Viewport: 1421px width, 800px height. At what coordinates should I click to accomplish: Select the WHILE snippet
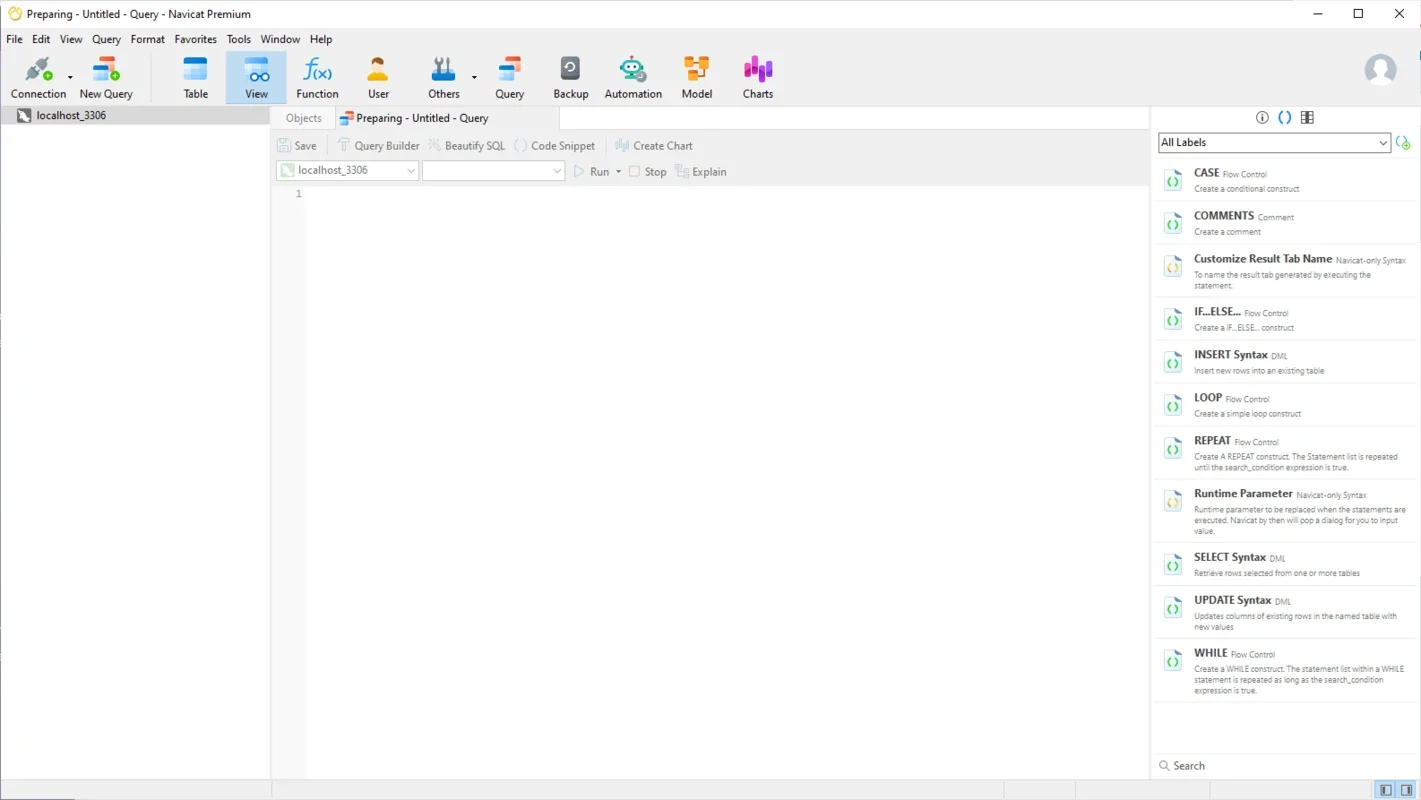pyautogui.click(x=1287, y=671)
